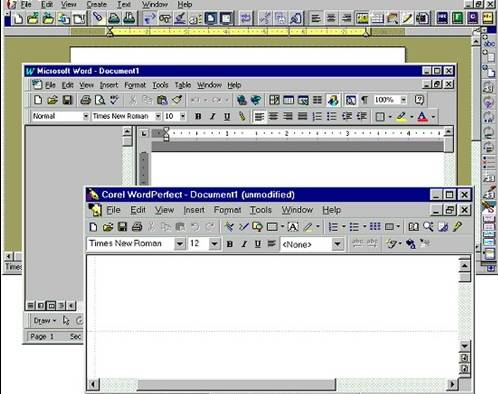Click Open folder icon in WordPerfect toolbar
498x394 pixels.
click(x=108, y=227)
